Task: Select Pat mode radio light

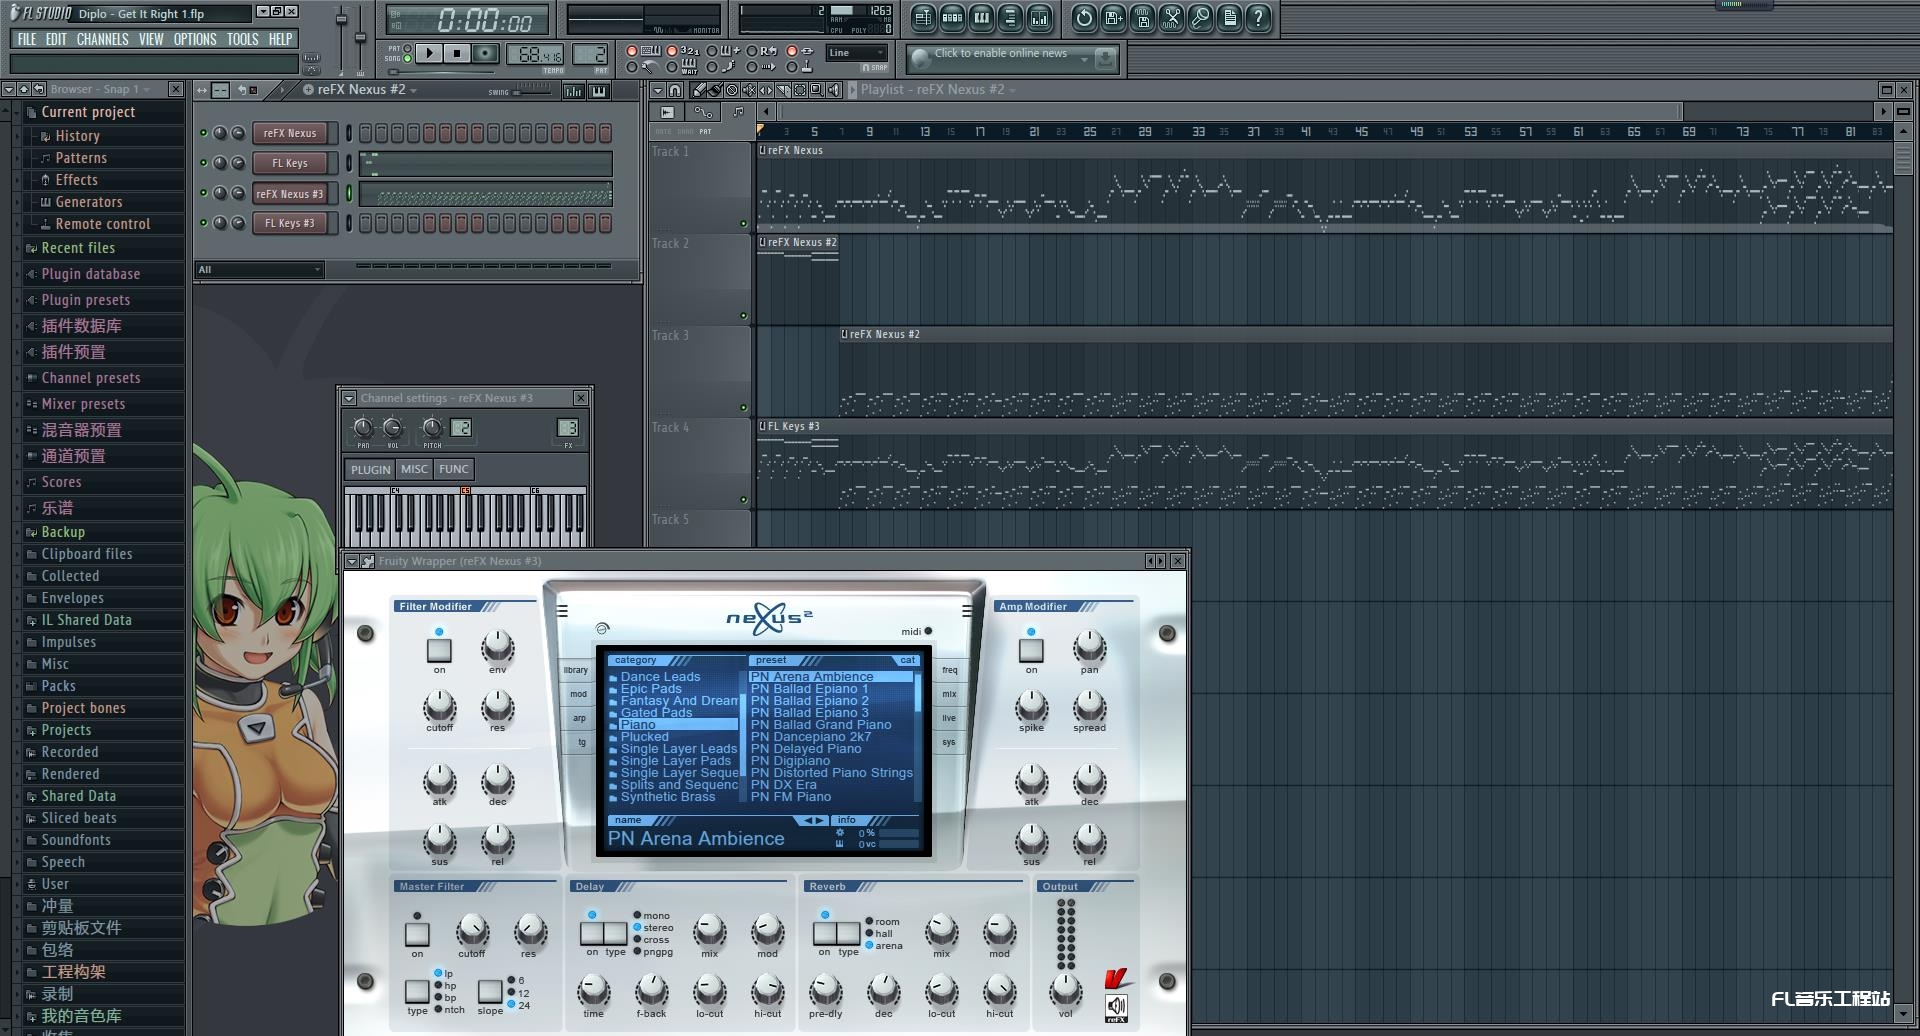Action: click(407, 48)
